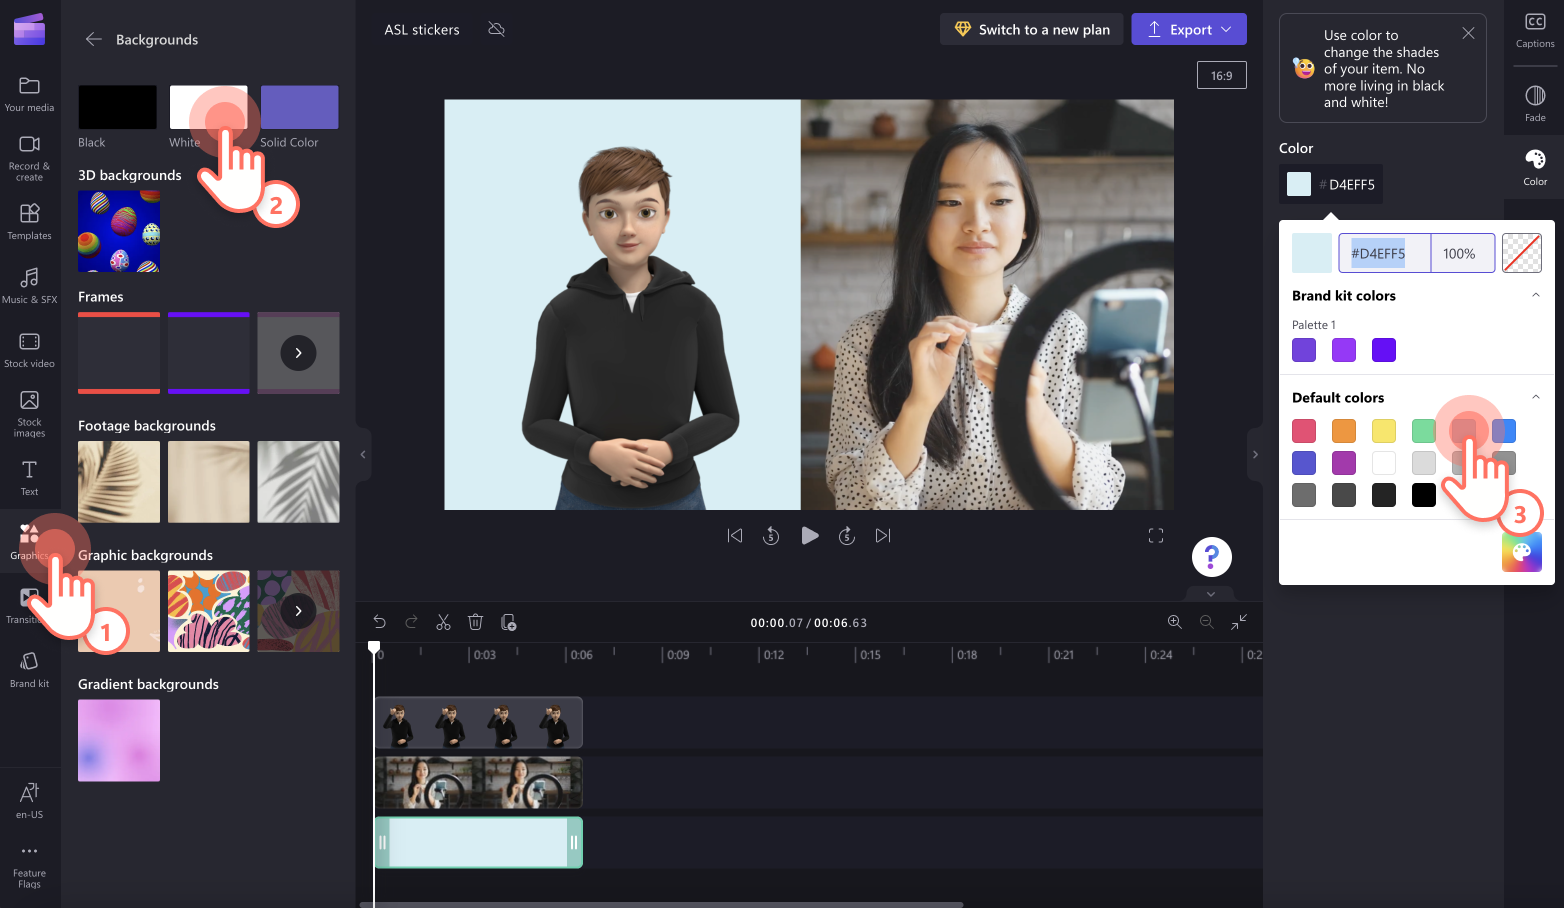
Task: Split the clip with scissors tool
Action: coord(443,622)
